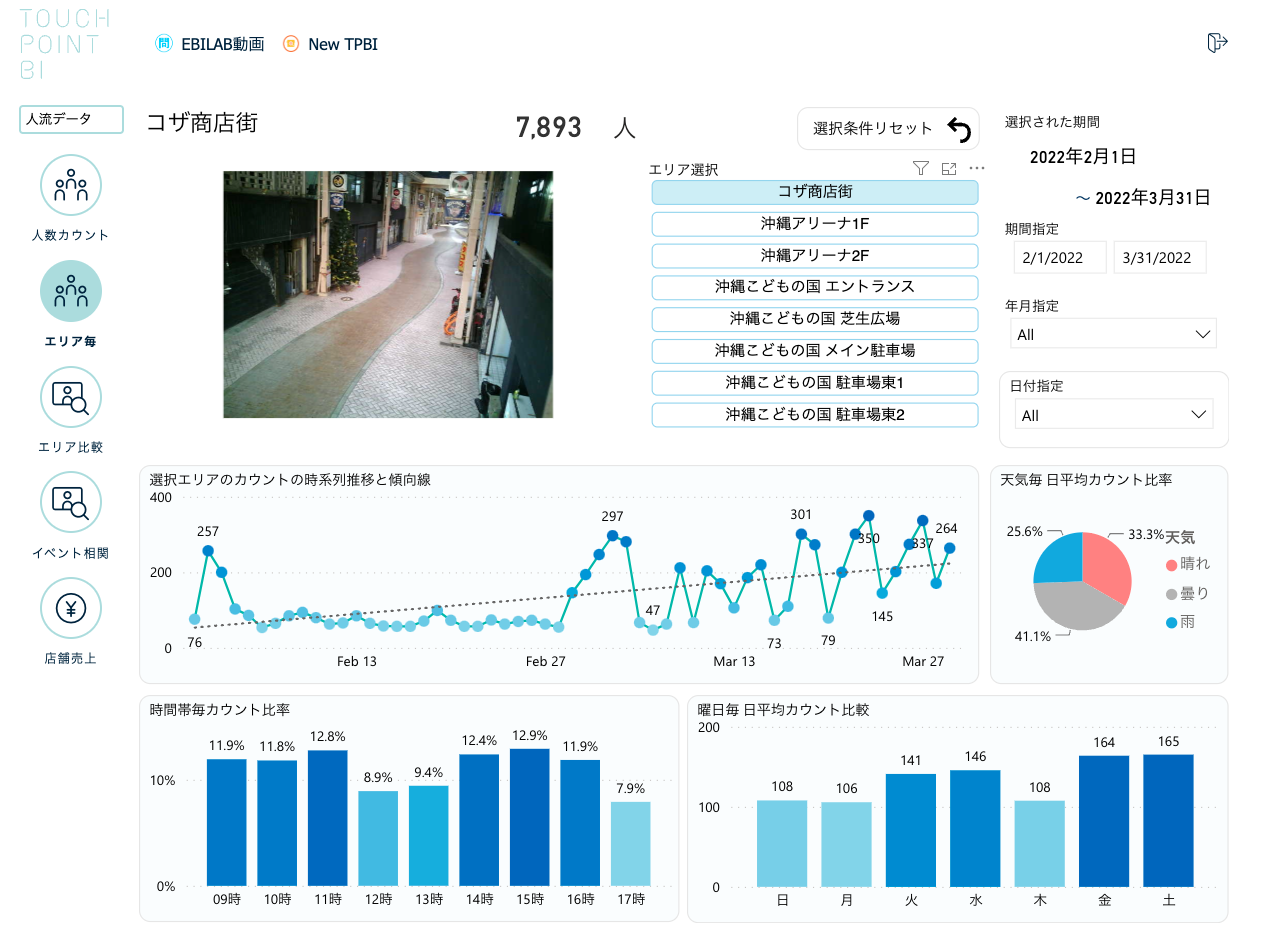Click the undo arrow icon in reset button
This screenshot has height=945, width=1265.
click(959, 130)
